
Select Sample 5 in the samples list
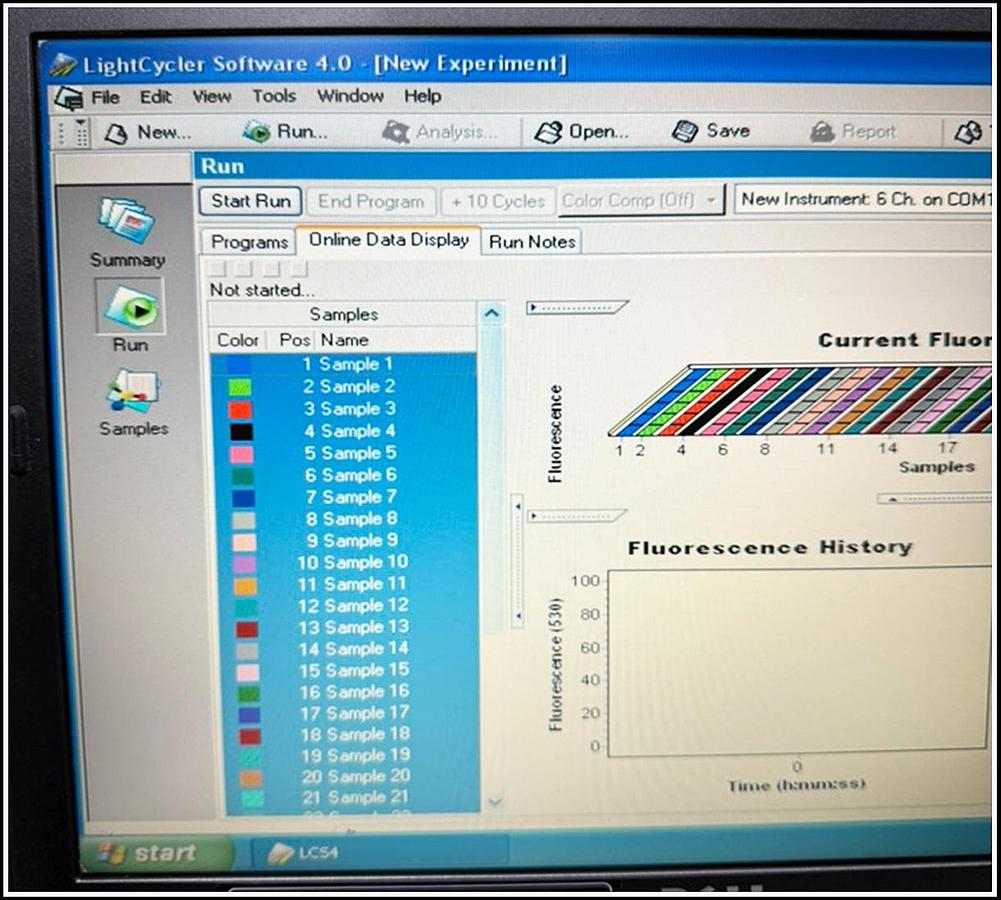tap(355, 452)
